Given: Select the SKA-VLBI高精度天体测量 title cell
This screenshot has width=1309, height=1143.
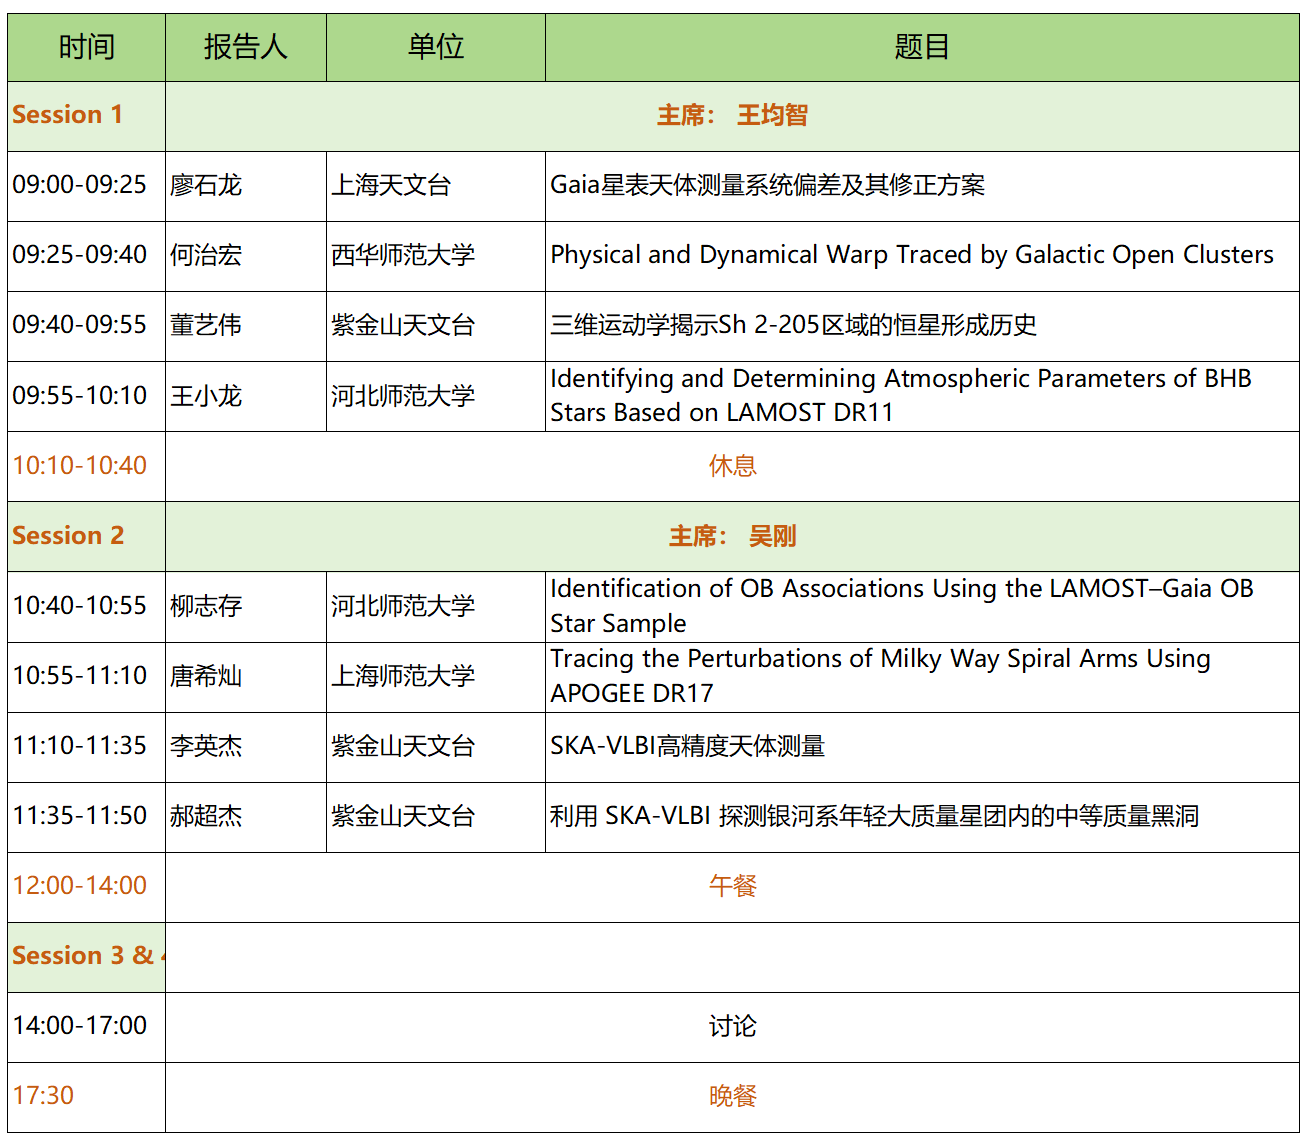Looking at the screenshot, I should pos(687,746).
